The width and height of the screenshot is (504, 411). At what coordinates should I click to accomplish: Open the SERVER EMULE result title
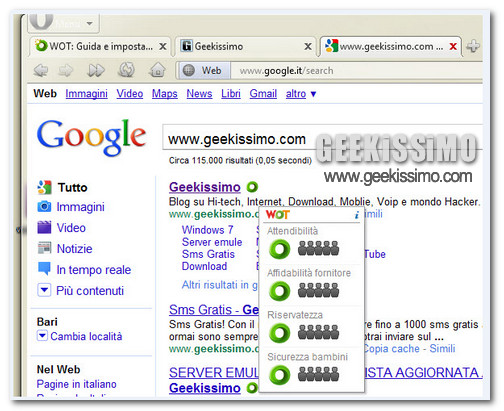tap(214, 372)
